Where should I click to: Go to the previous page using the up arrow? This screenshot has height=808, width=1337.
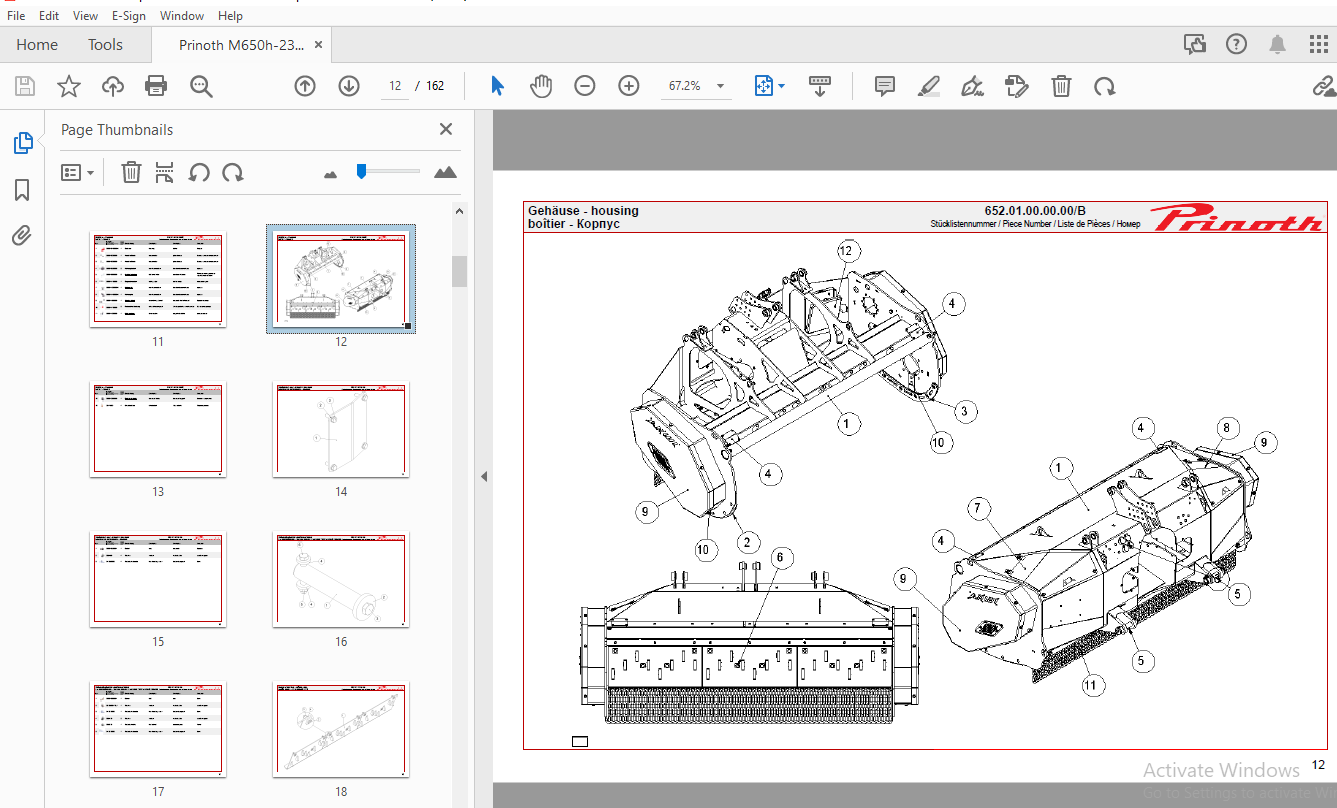(x=305, y=86)
